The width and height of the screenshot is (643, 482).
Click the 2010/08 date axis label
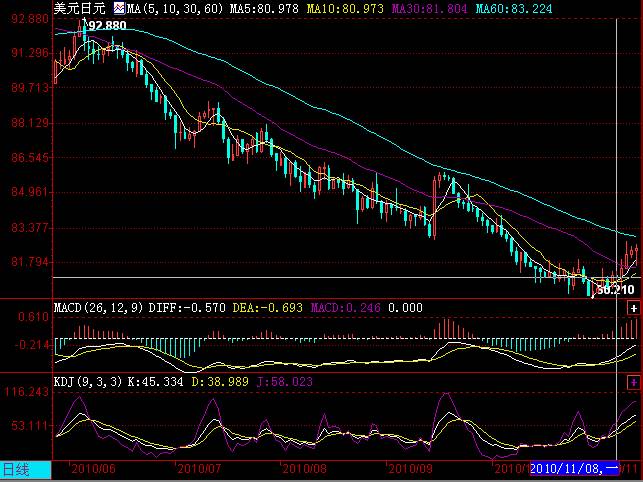pyautogui.click(x=304, y=468)
